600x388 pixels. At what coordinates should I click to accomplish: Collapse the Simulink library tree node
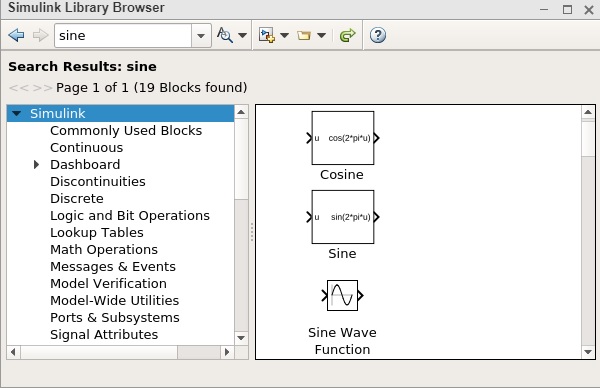16,113
